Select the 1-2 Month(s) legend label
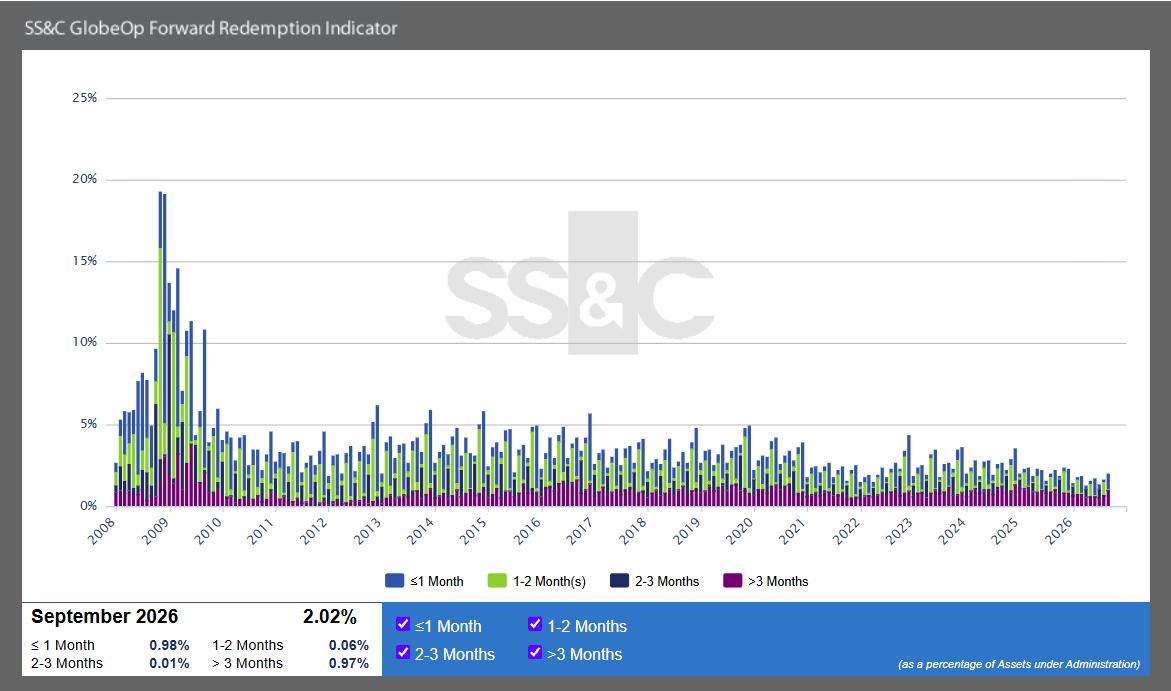Image resolution: width=1171 pixels, height=691 pixels. [549, 581]
